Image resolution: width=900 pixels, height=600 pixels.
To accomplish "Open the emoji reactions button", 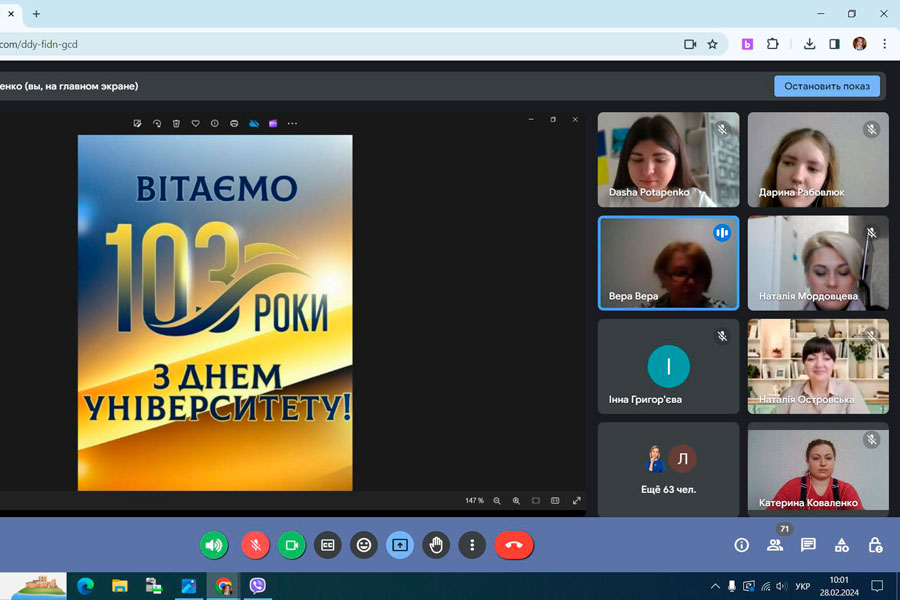I will click(x=364, y=545).
